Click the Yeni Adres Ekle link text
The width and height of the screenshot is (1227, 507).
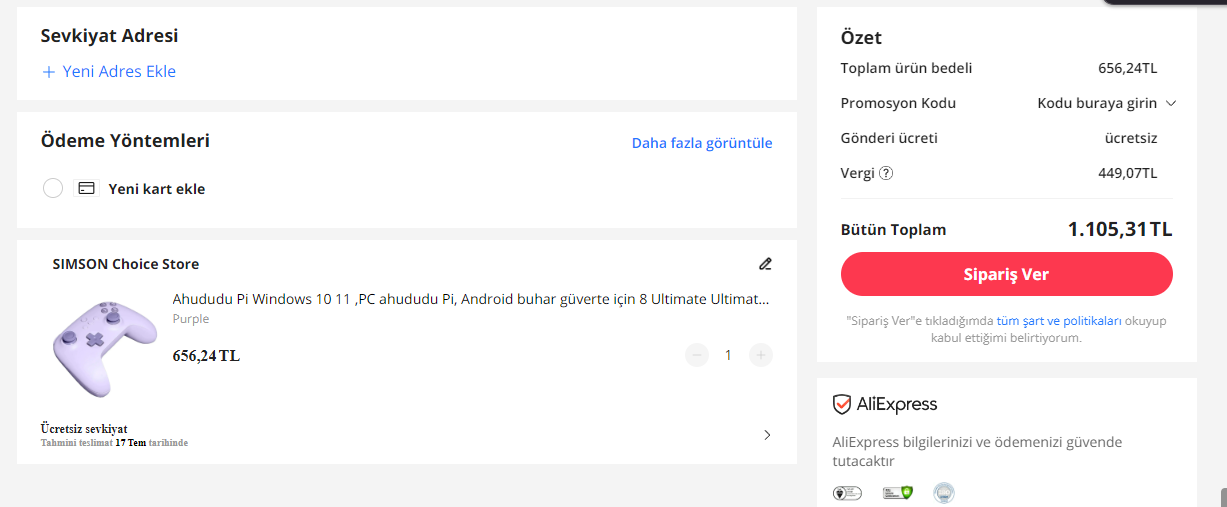pos(119,72)
